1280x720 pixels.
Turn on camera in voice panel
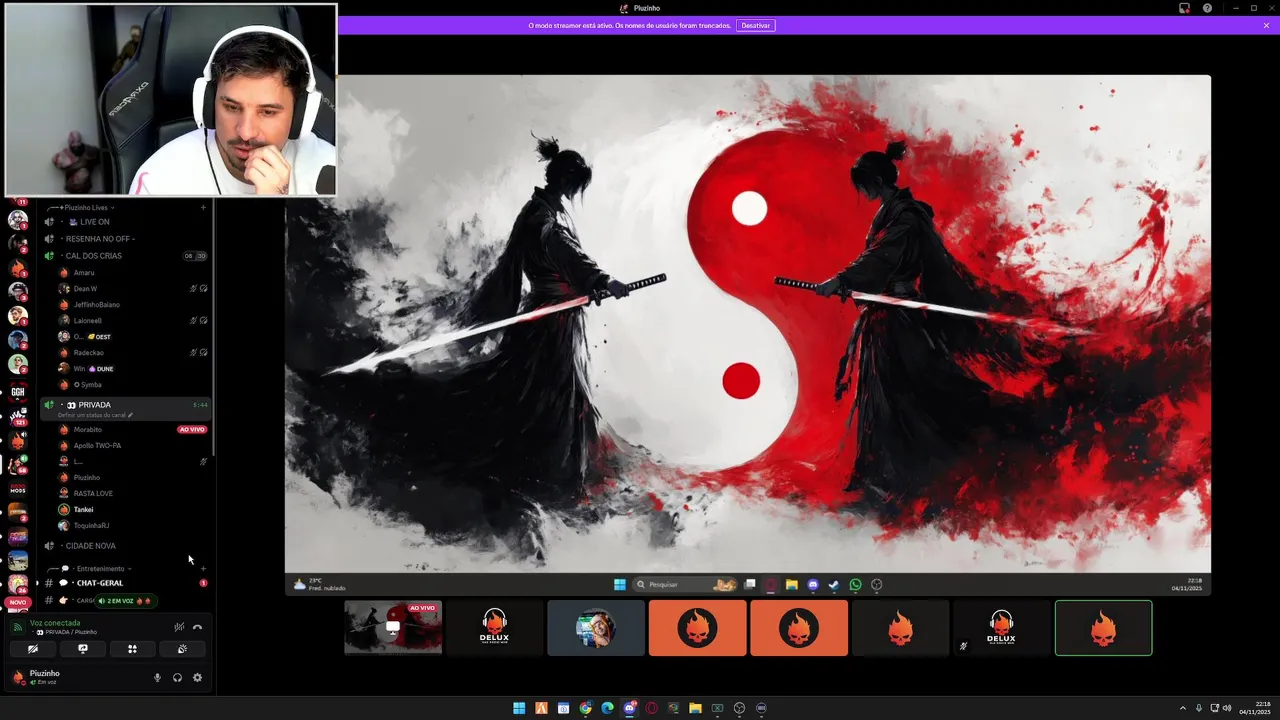33,649
